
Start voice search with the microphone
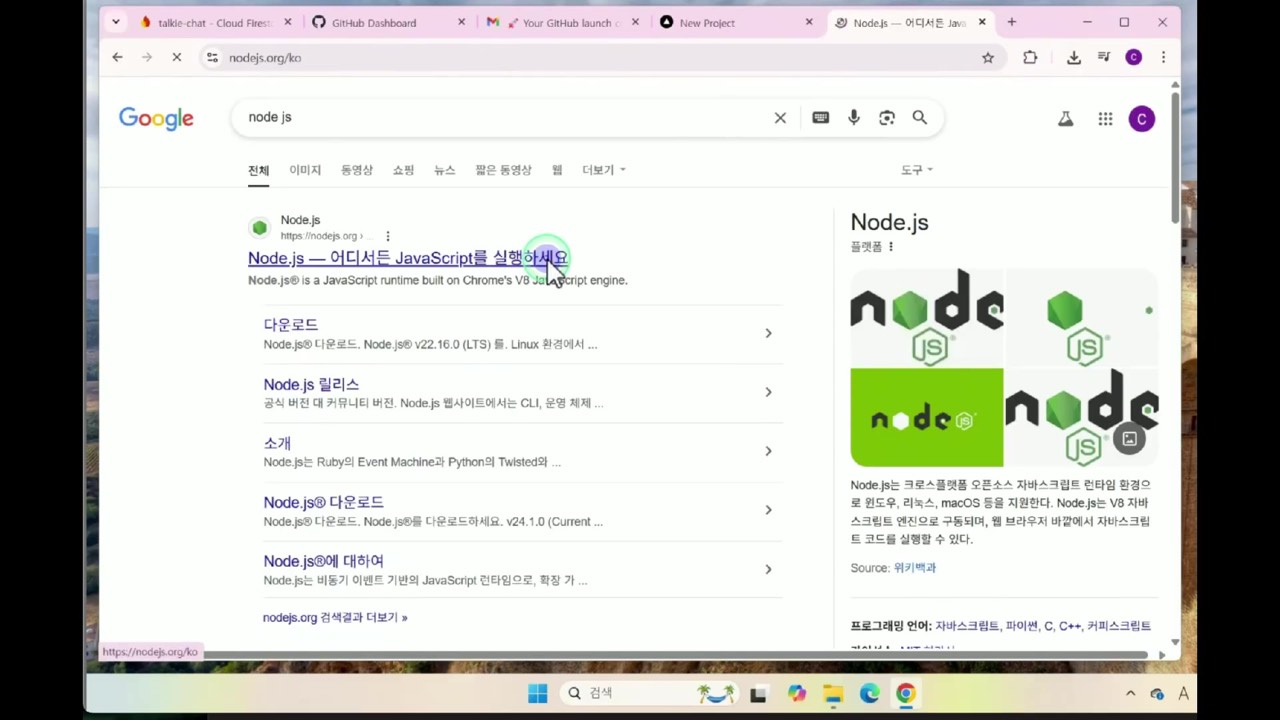tap(854, 118)
